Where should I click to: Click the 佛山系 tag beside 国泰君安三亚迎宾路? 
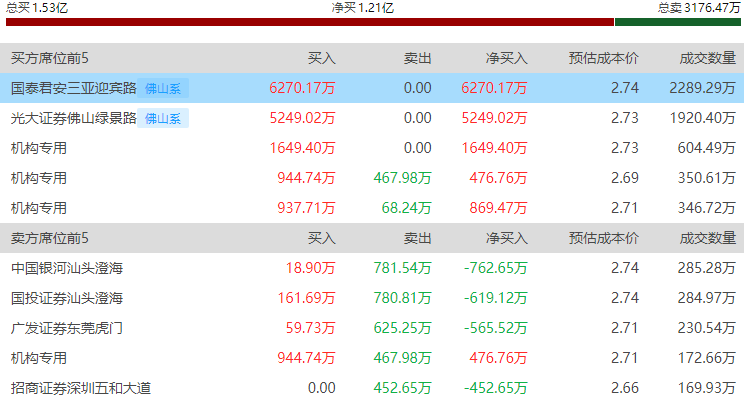point(163,88)
